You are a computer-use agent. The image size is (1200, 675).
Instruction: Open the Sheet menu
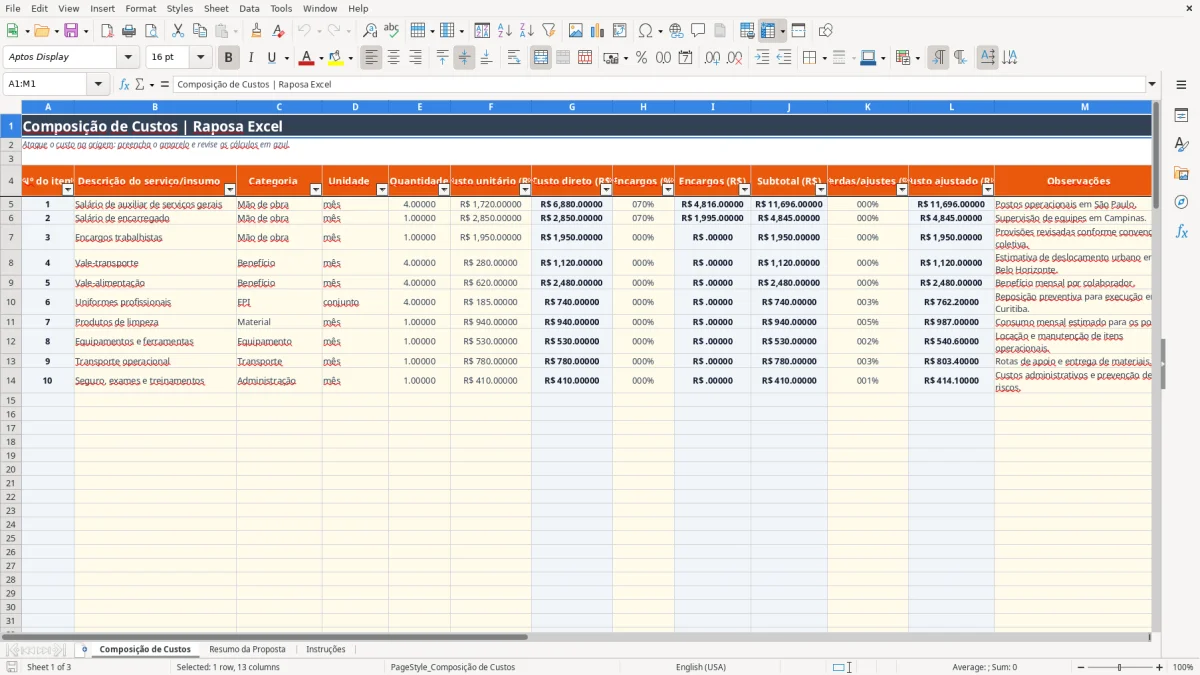coord(216,8)
